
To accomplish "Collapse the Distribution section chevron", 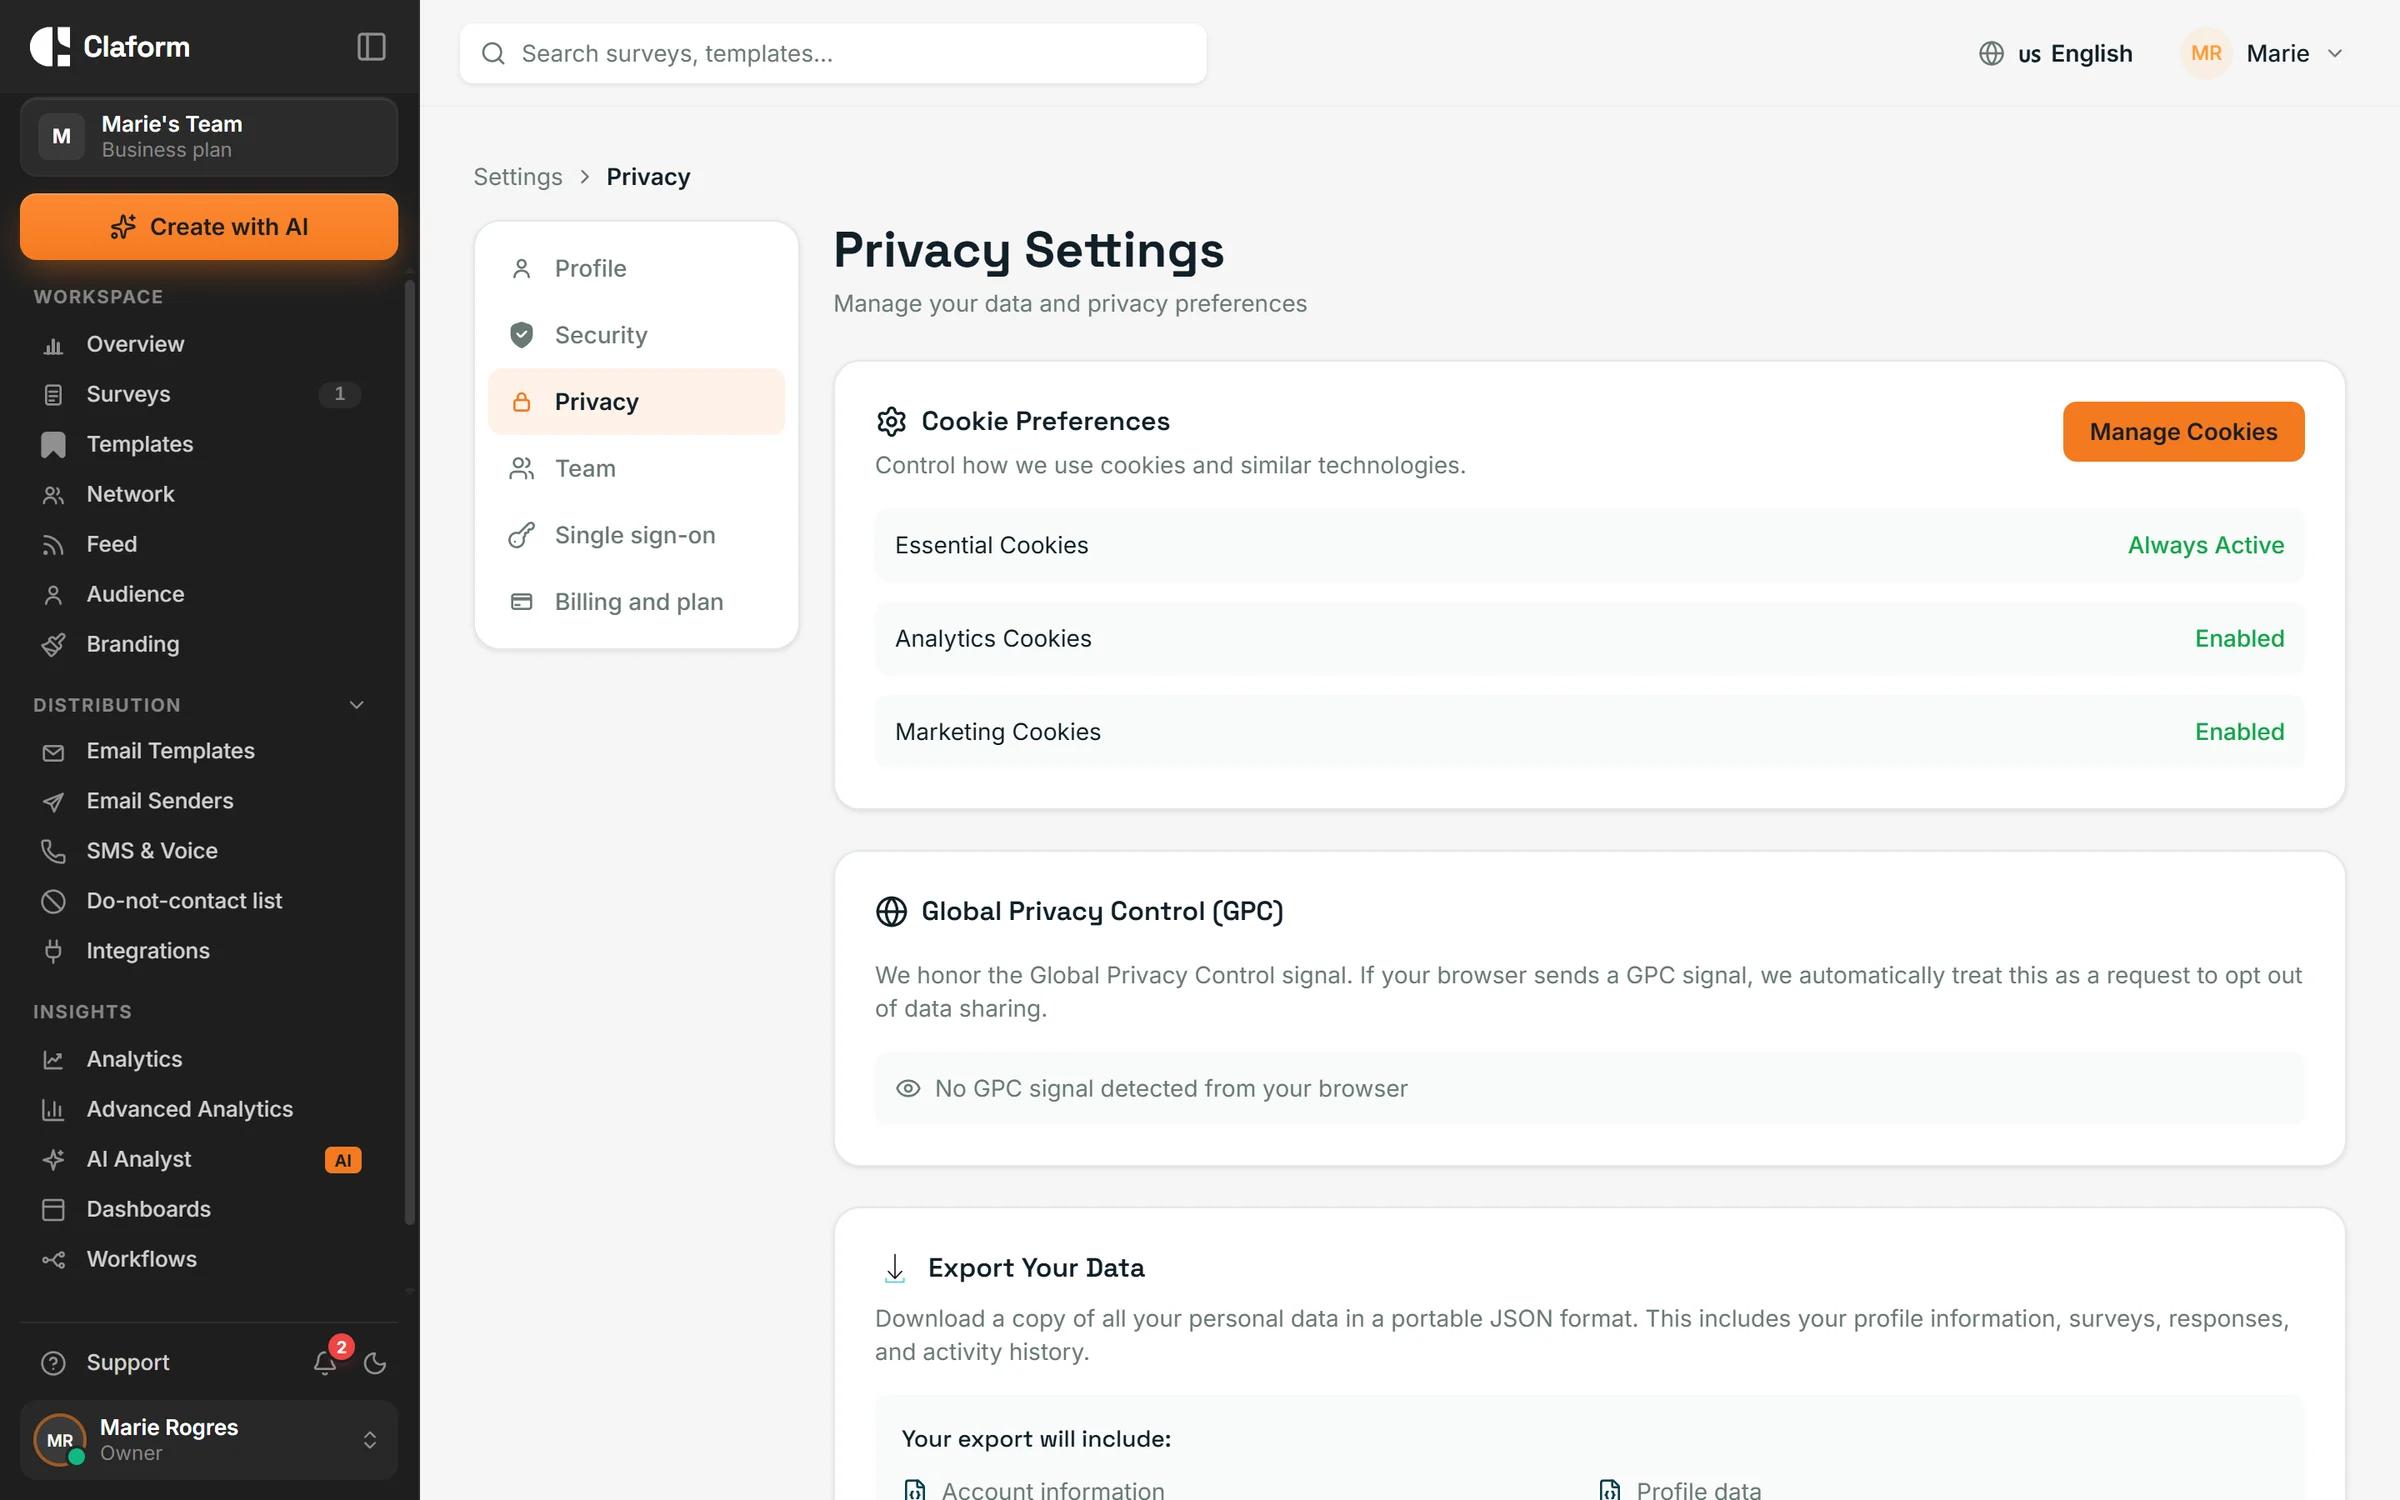I will click(356, 705).
